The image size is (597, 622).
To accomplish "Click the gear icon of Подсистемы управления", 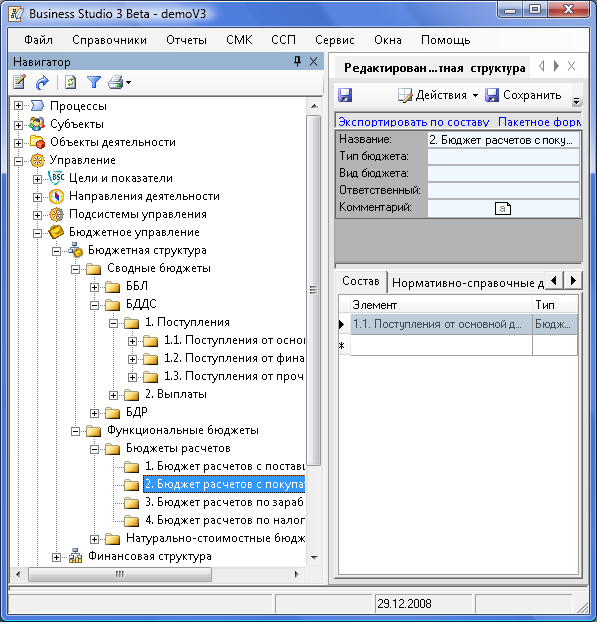I will [56, 215].
